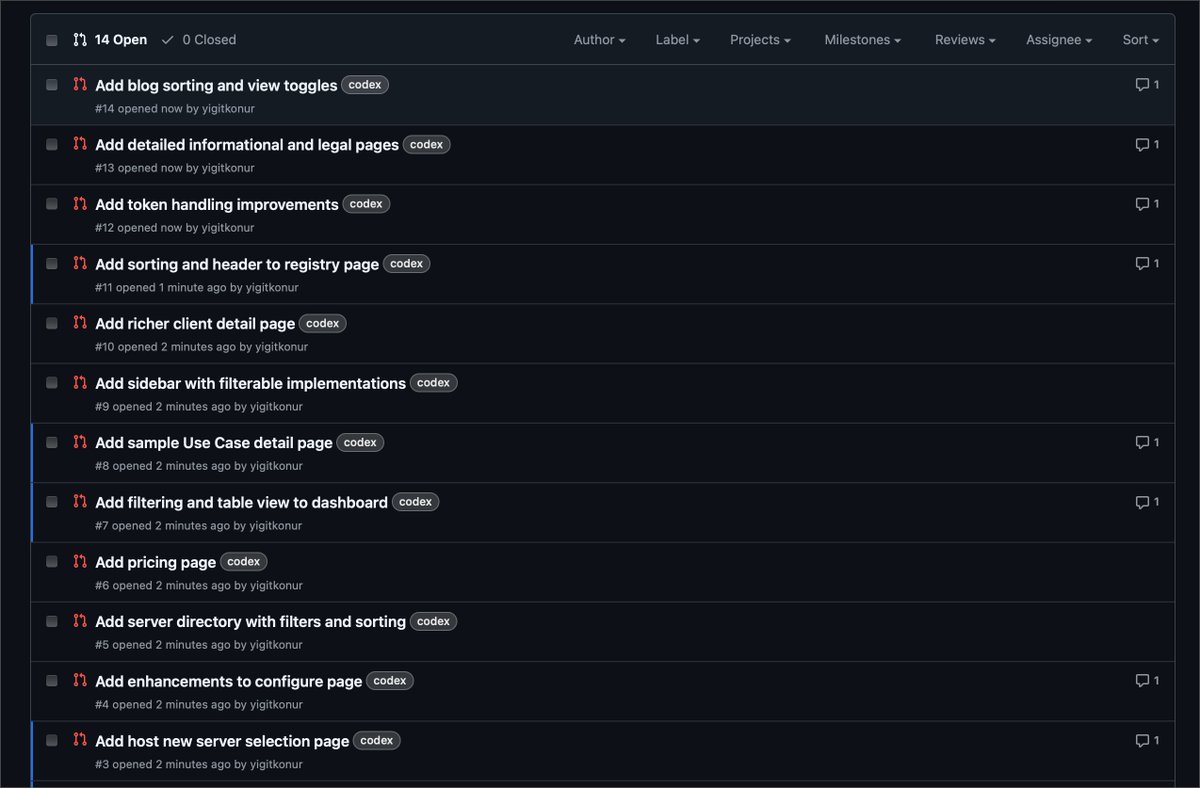Click pull request icon for #8 Use Case detail

point(80,442)
